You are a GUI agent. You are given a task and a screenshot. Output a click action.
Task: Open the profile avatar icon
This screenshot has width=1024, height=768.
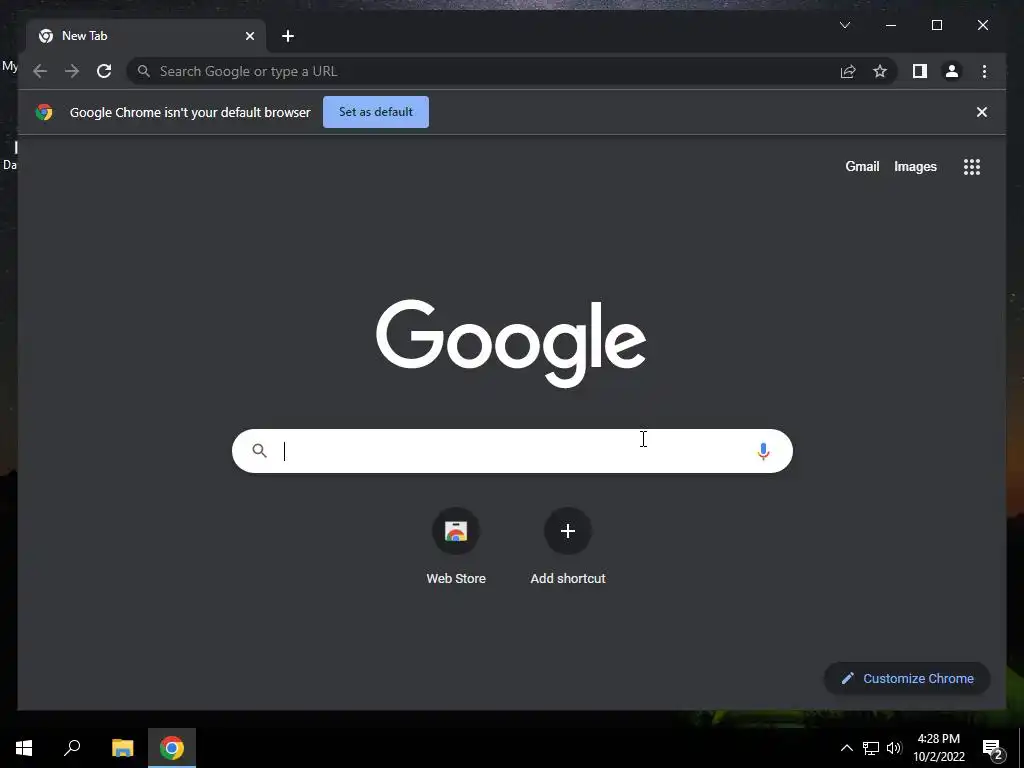[x=952, y=71]
